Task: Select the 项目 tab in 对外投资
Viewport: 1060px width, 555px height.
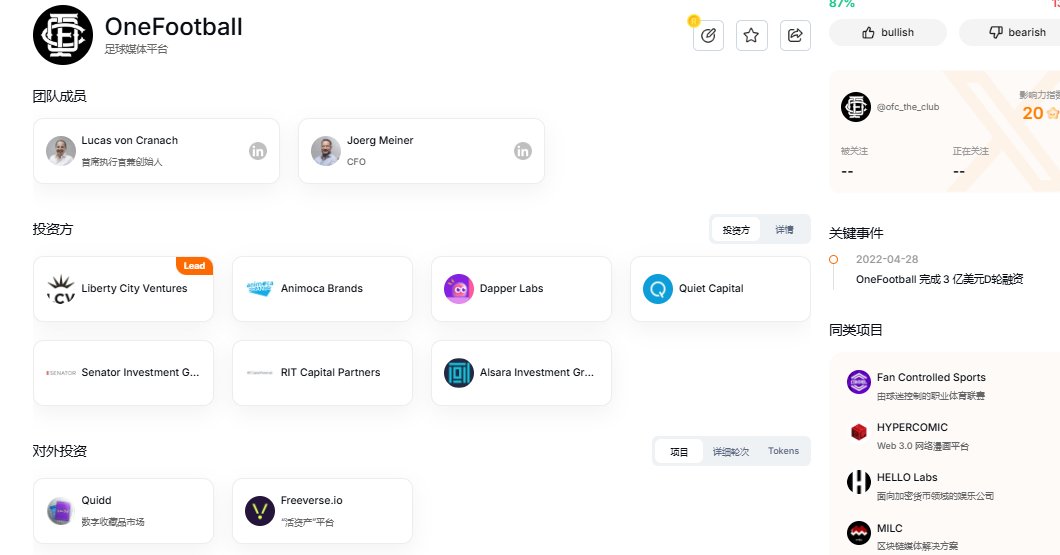Action: tap(679, 452)
